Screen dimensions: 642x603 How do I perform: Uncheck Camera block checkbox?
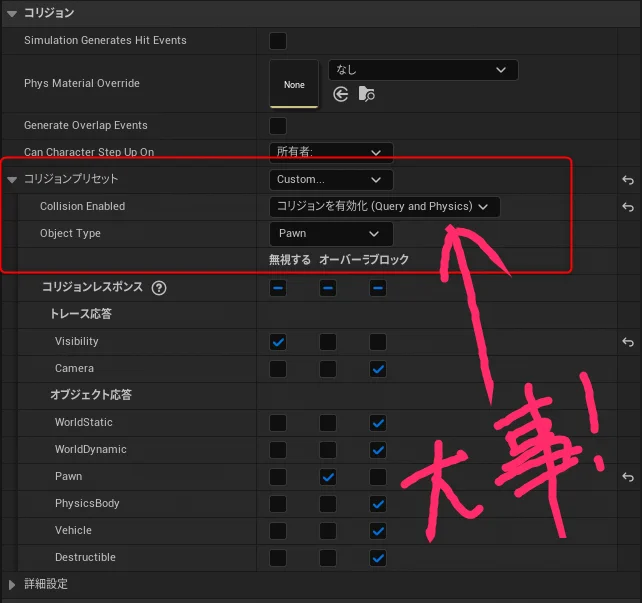(x=378, y=369)
